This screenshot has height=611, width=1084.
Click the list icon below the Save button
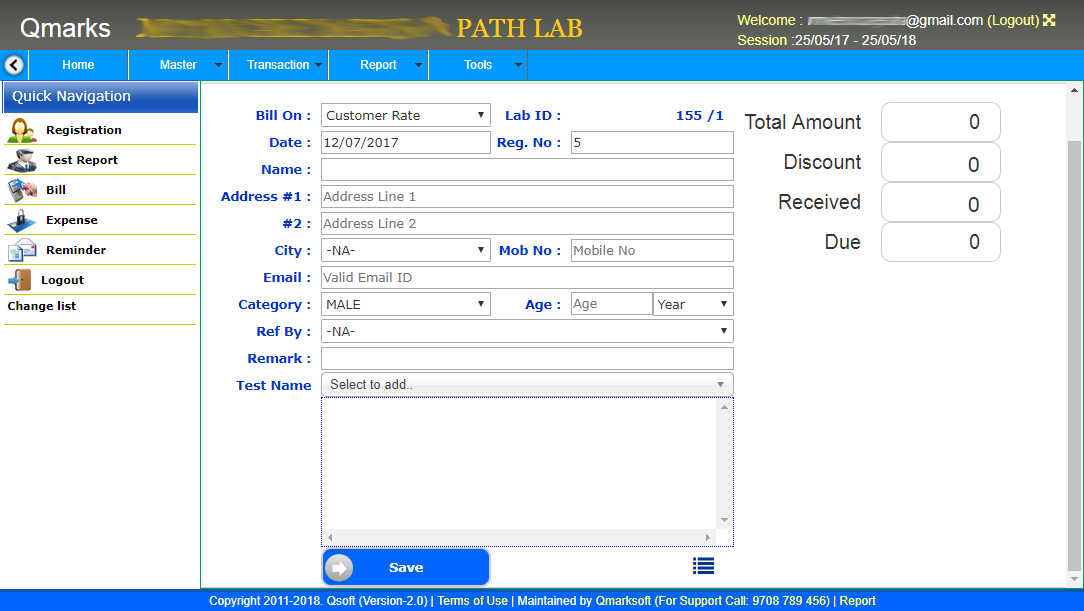click(x=703, y=565)
